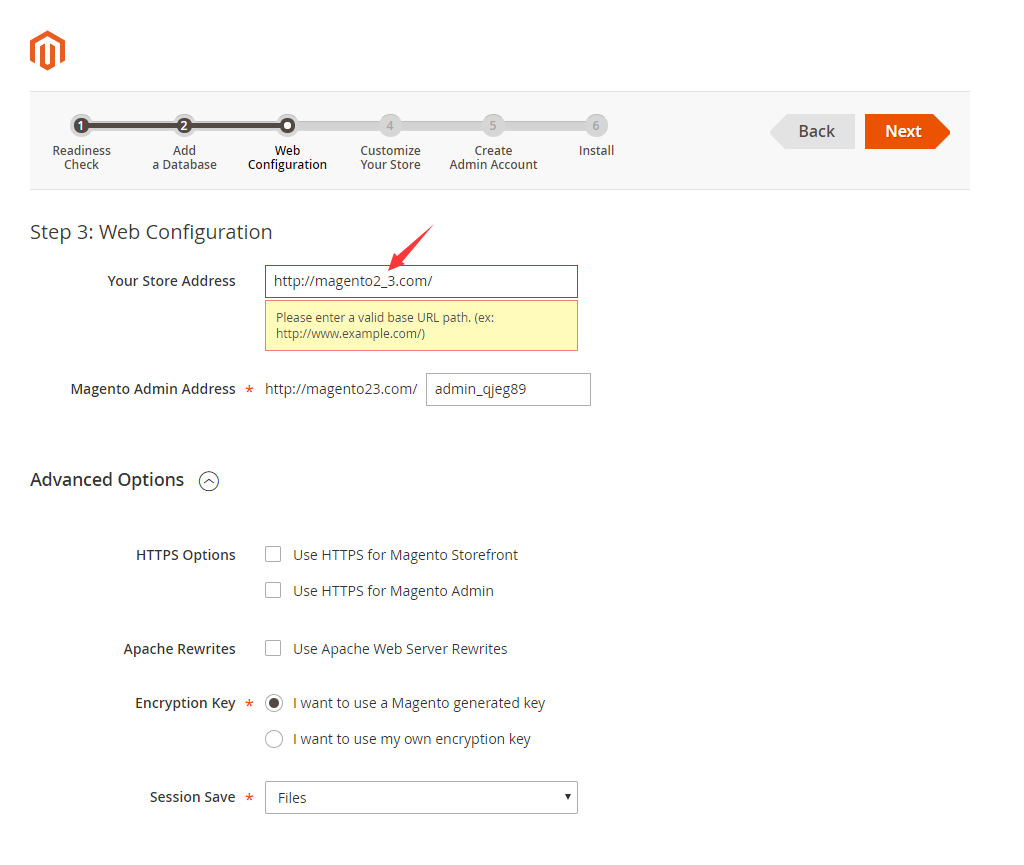This screenshot has height=865, width=1024.
Task: Enable Use HTTPS for Magento Admin
Action: [x=273, y=590]
